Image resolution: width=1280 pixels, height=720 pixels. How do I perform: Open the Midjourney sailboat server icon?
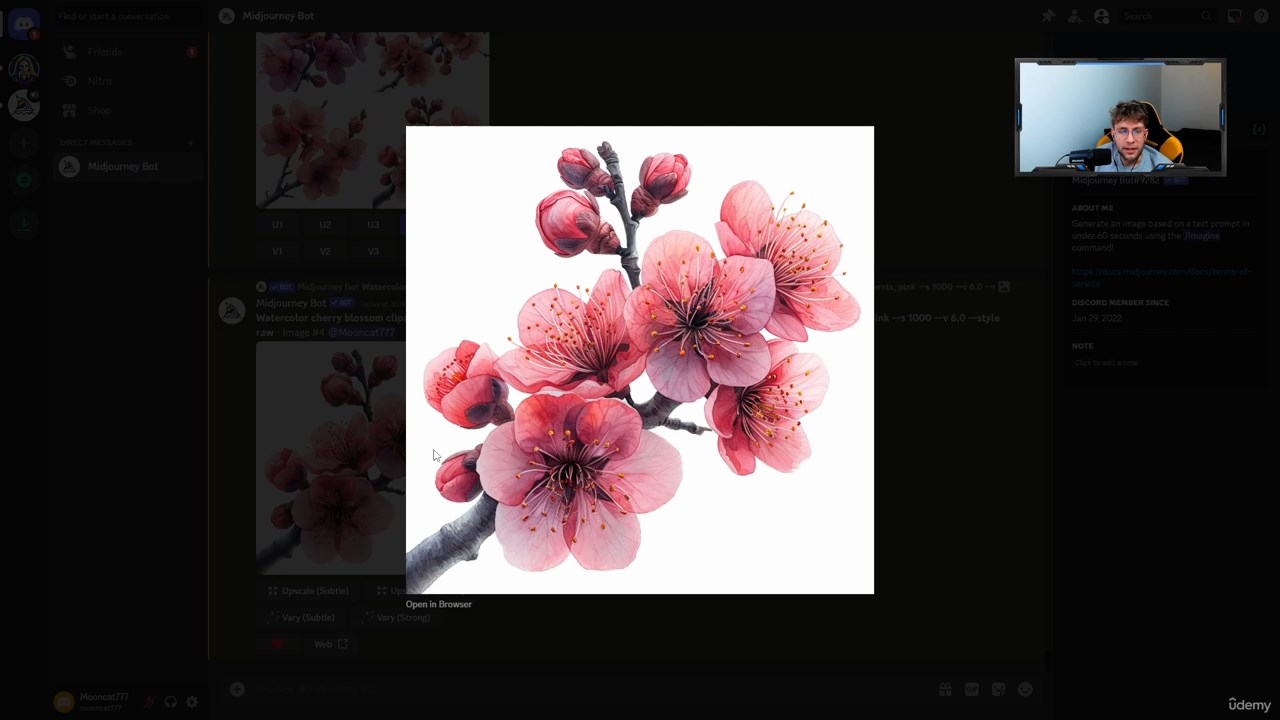[x=24, y=106]
